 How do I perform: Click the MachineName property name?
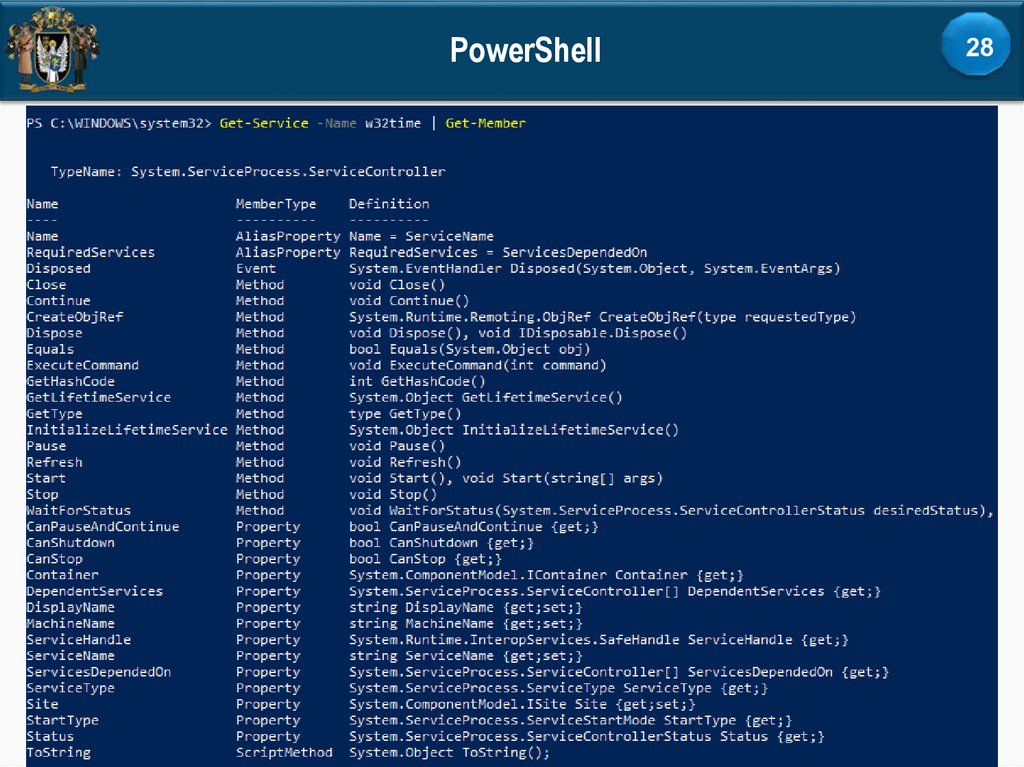71,623
